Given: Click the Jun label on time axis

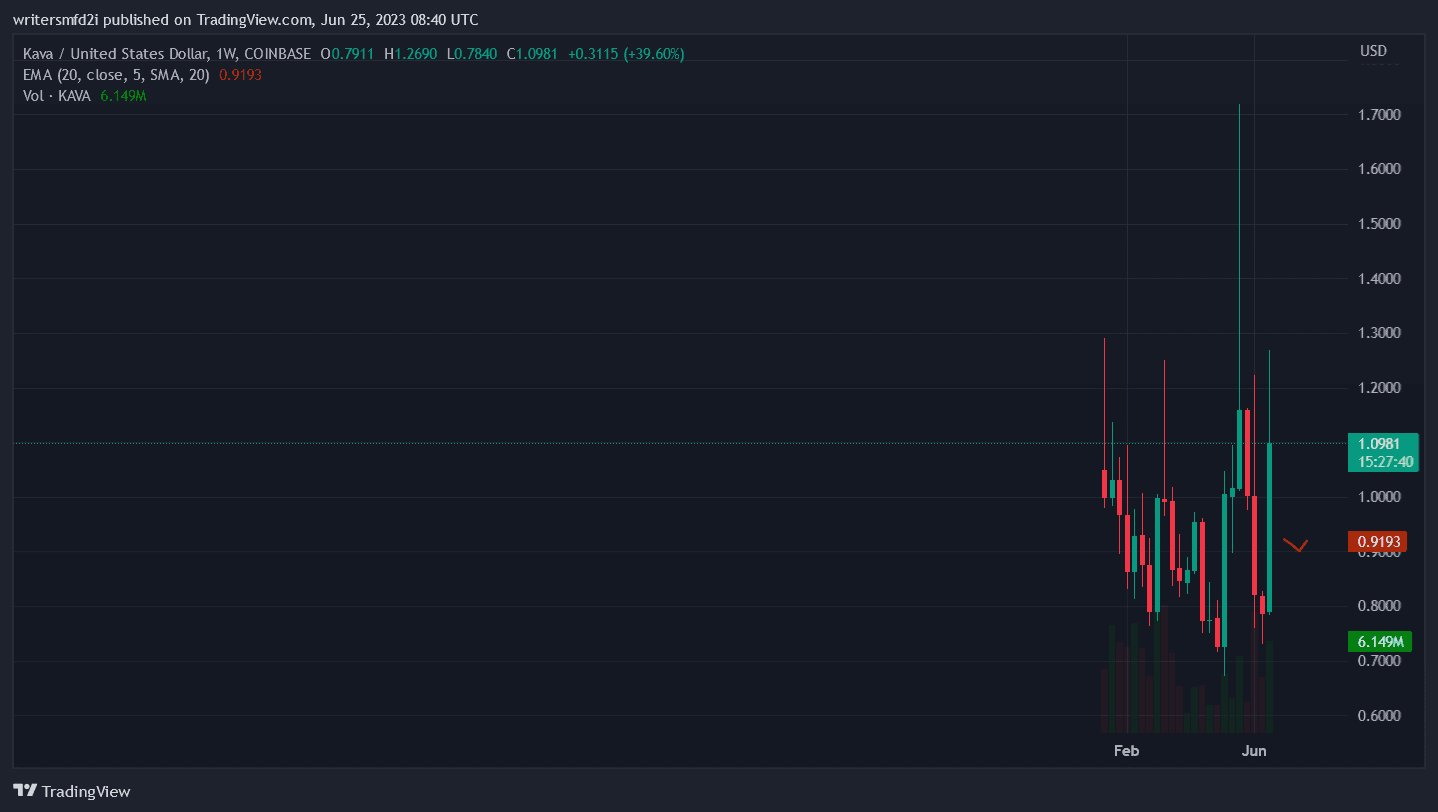Looking at the screenshot, I should point(1254,751).
